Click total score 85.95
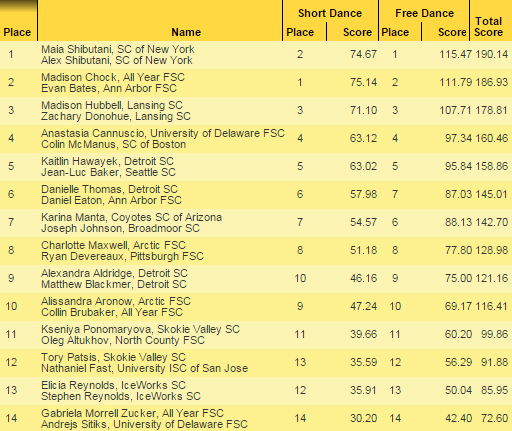 click(x=495, y=390)
